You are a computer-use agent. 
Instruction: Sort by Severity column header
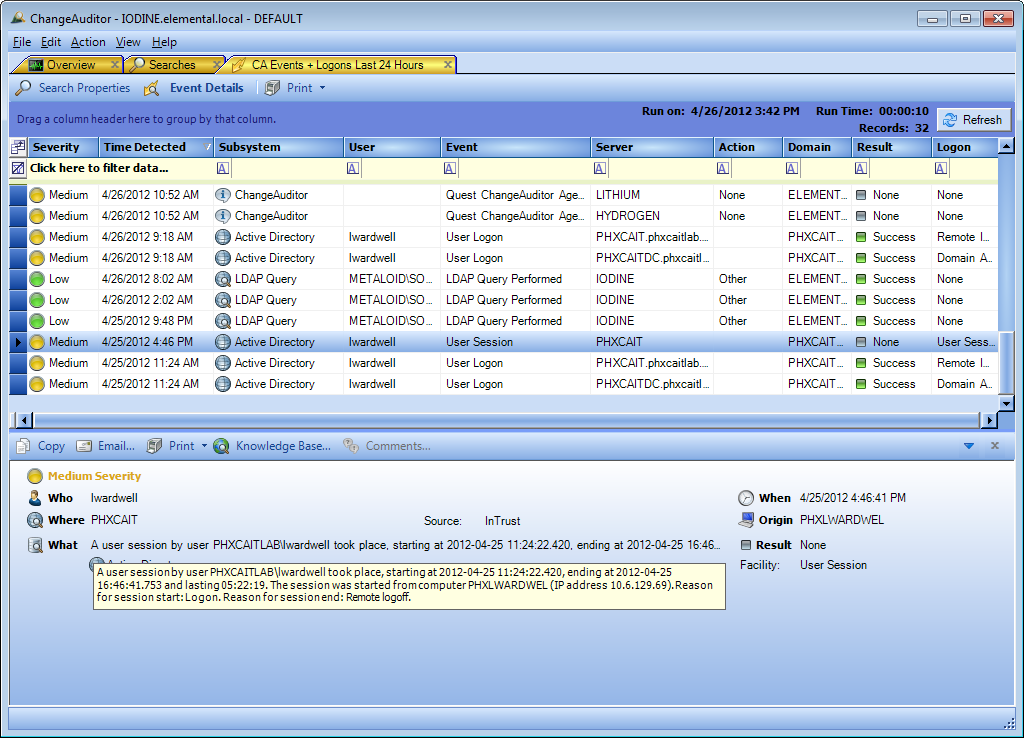click(x=63, y=147)
